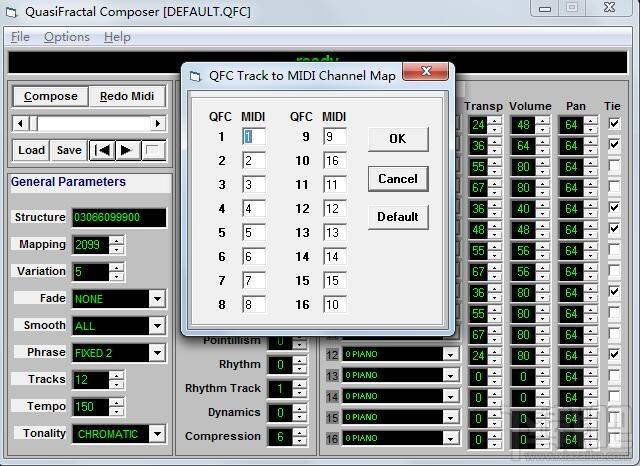This screenshot has height=466, width=640.
Task: Toggle the Tie checkbox in the ninth track row
Action: pyautogui.click(x=614, y=291)
